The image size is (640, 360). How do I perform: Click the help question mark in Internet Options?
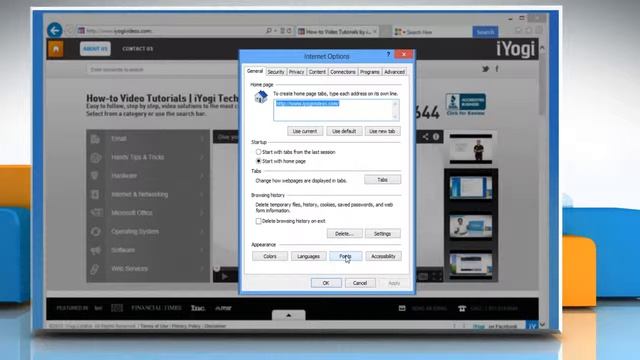coord(388,54)
